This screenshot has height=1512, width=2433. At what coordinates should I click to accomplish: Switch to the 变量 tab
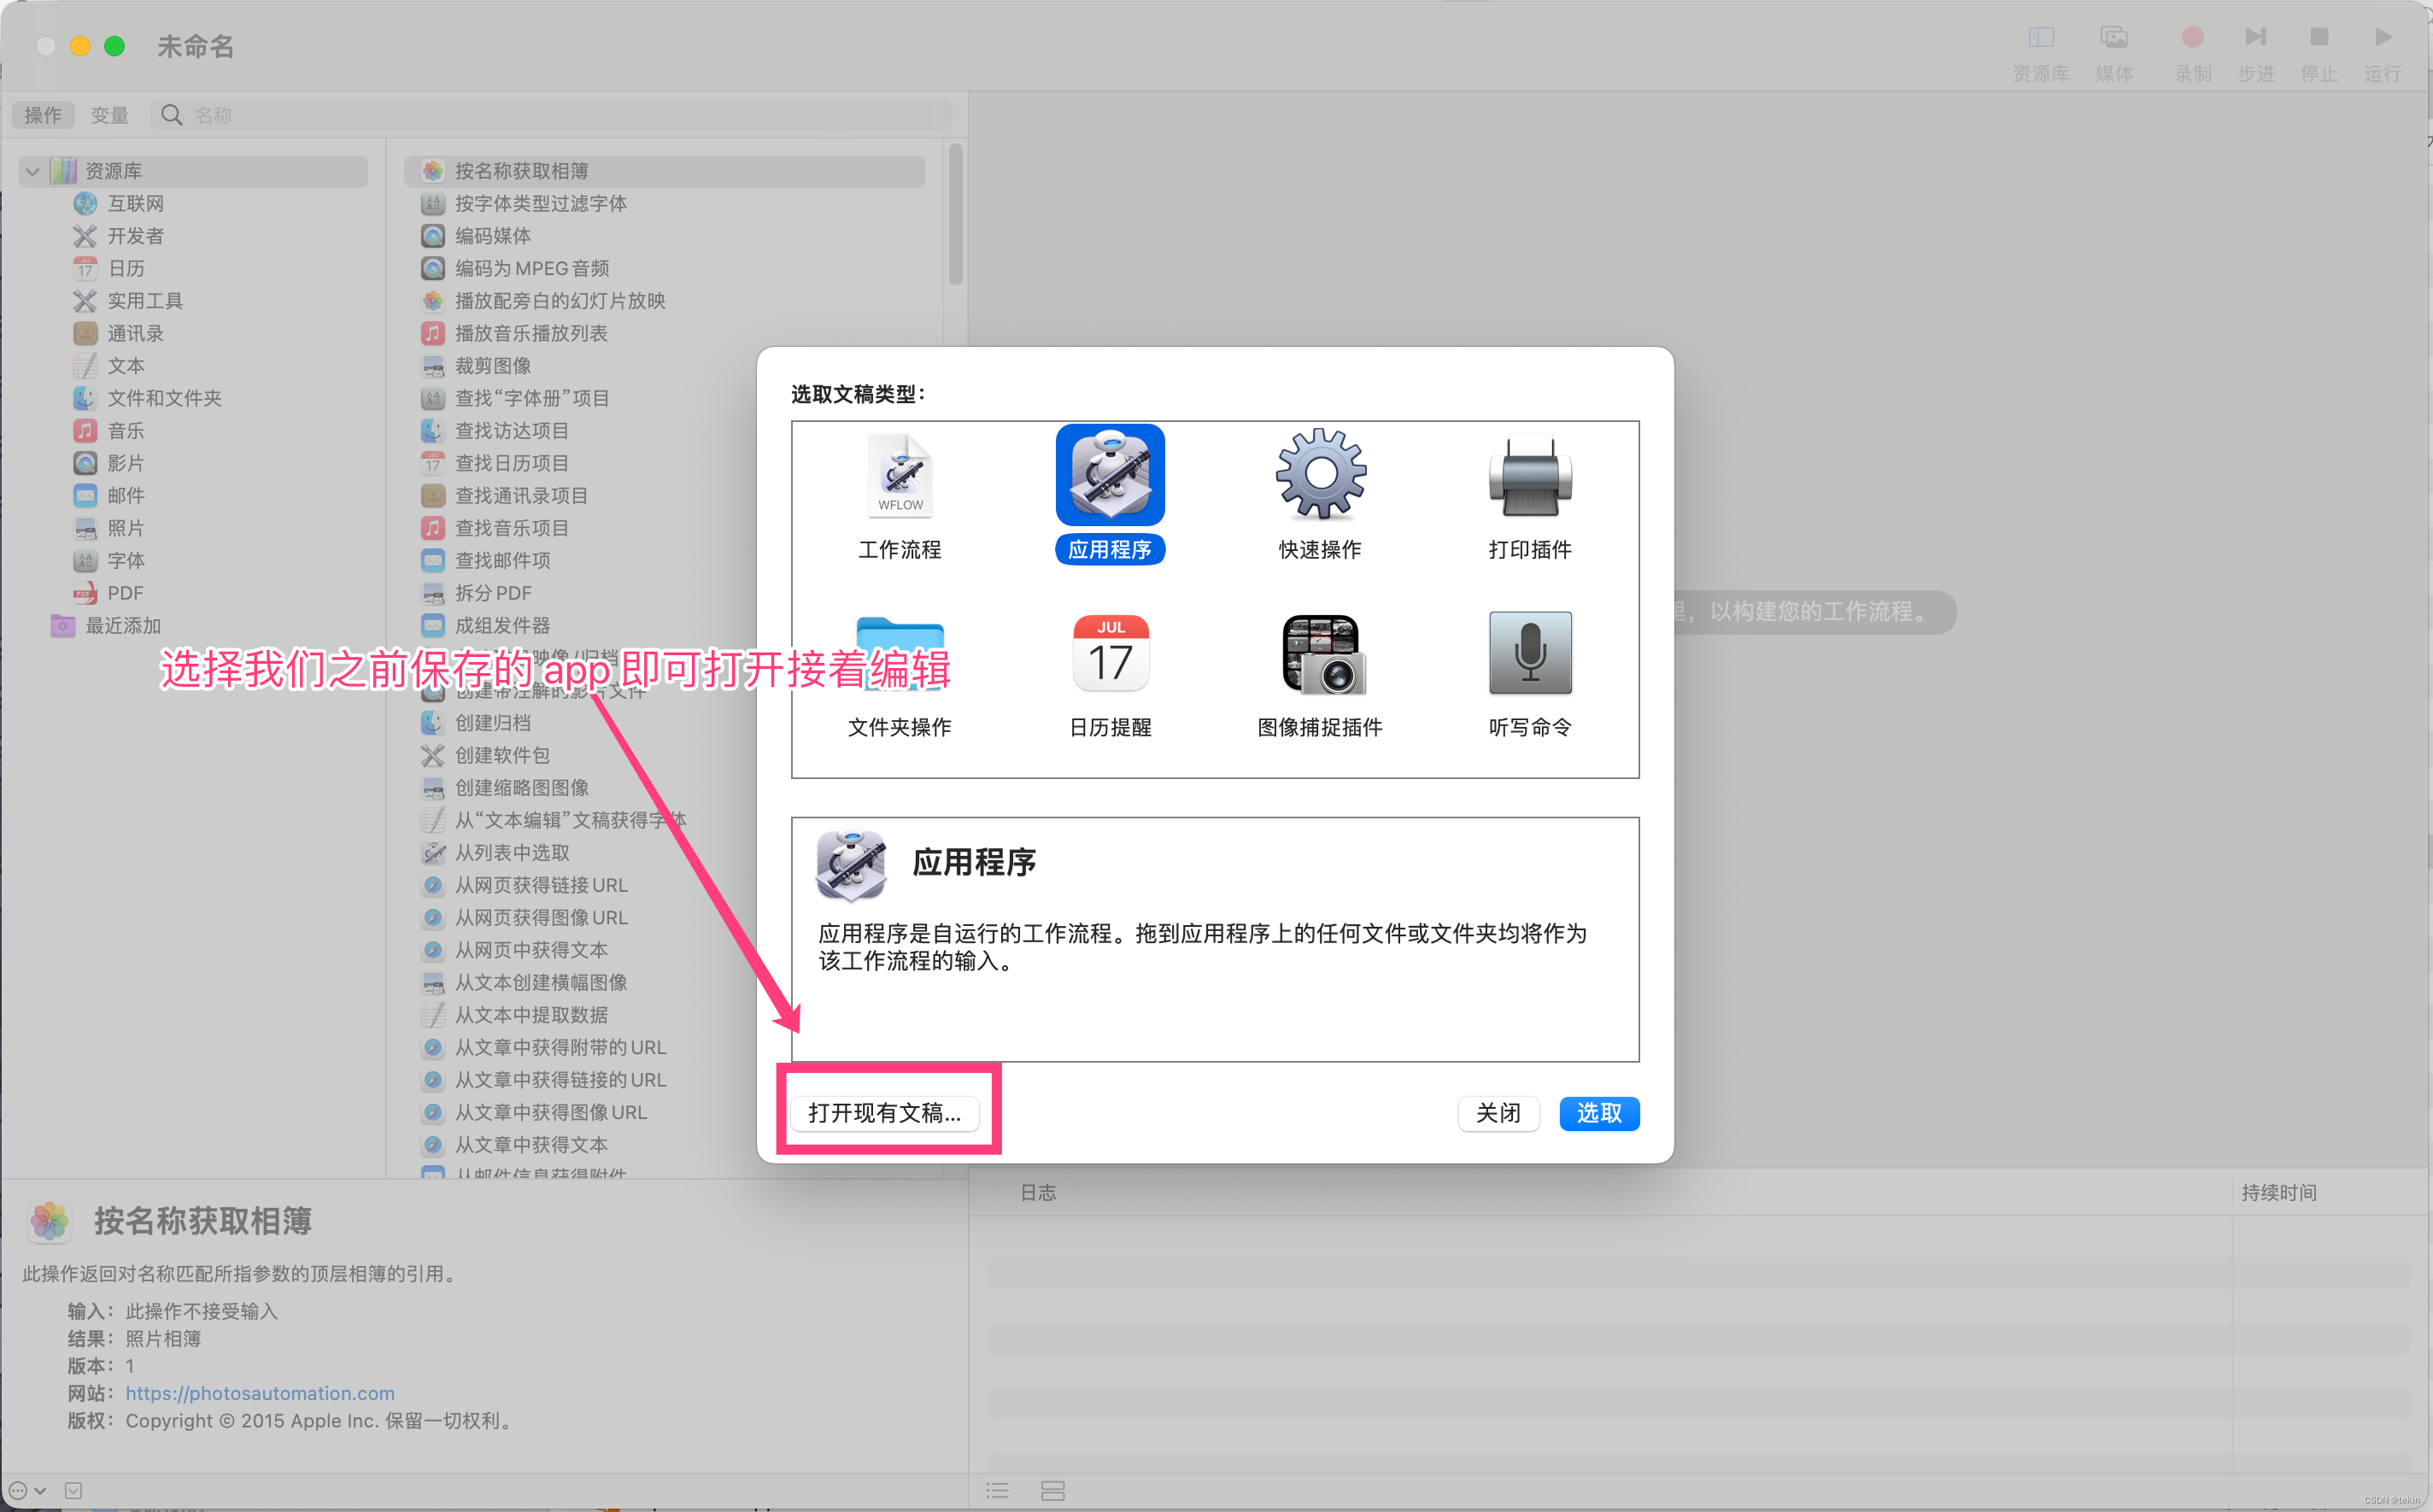point(109,115)
